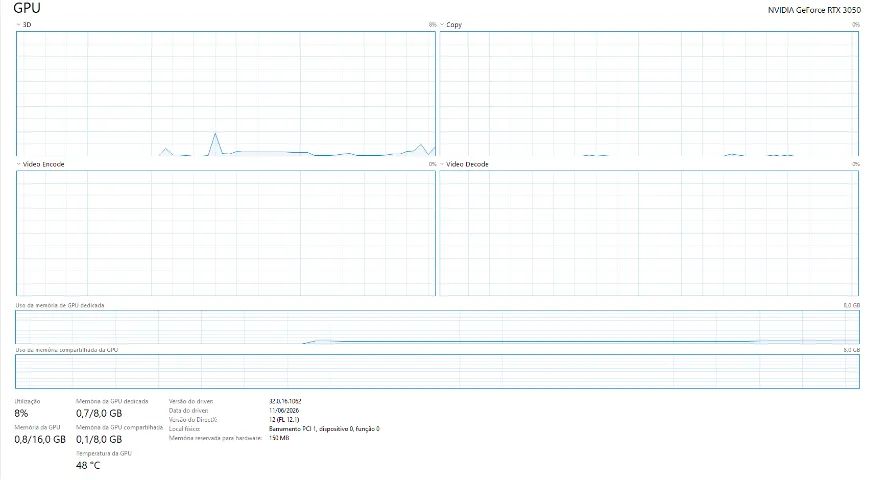Click the 150 MB reserved memory value
This screenshot has width=872, height=480.
point(279,438)
